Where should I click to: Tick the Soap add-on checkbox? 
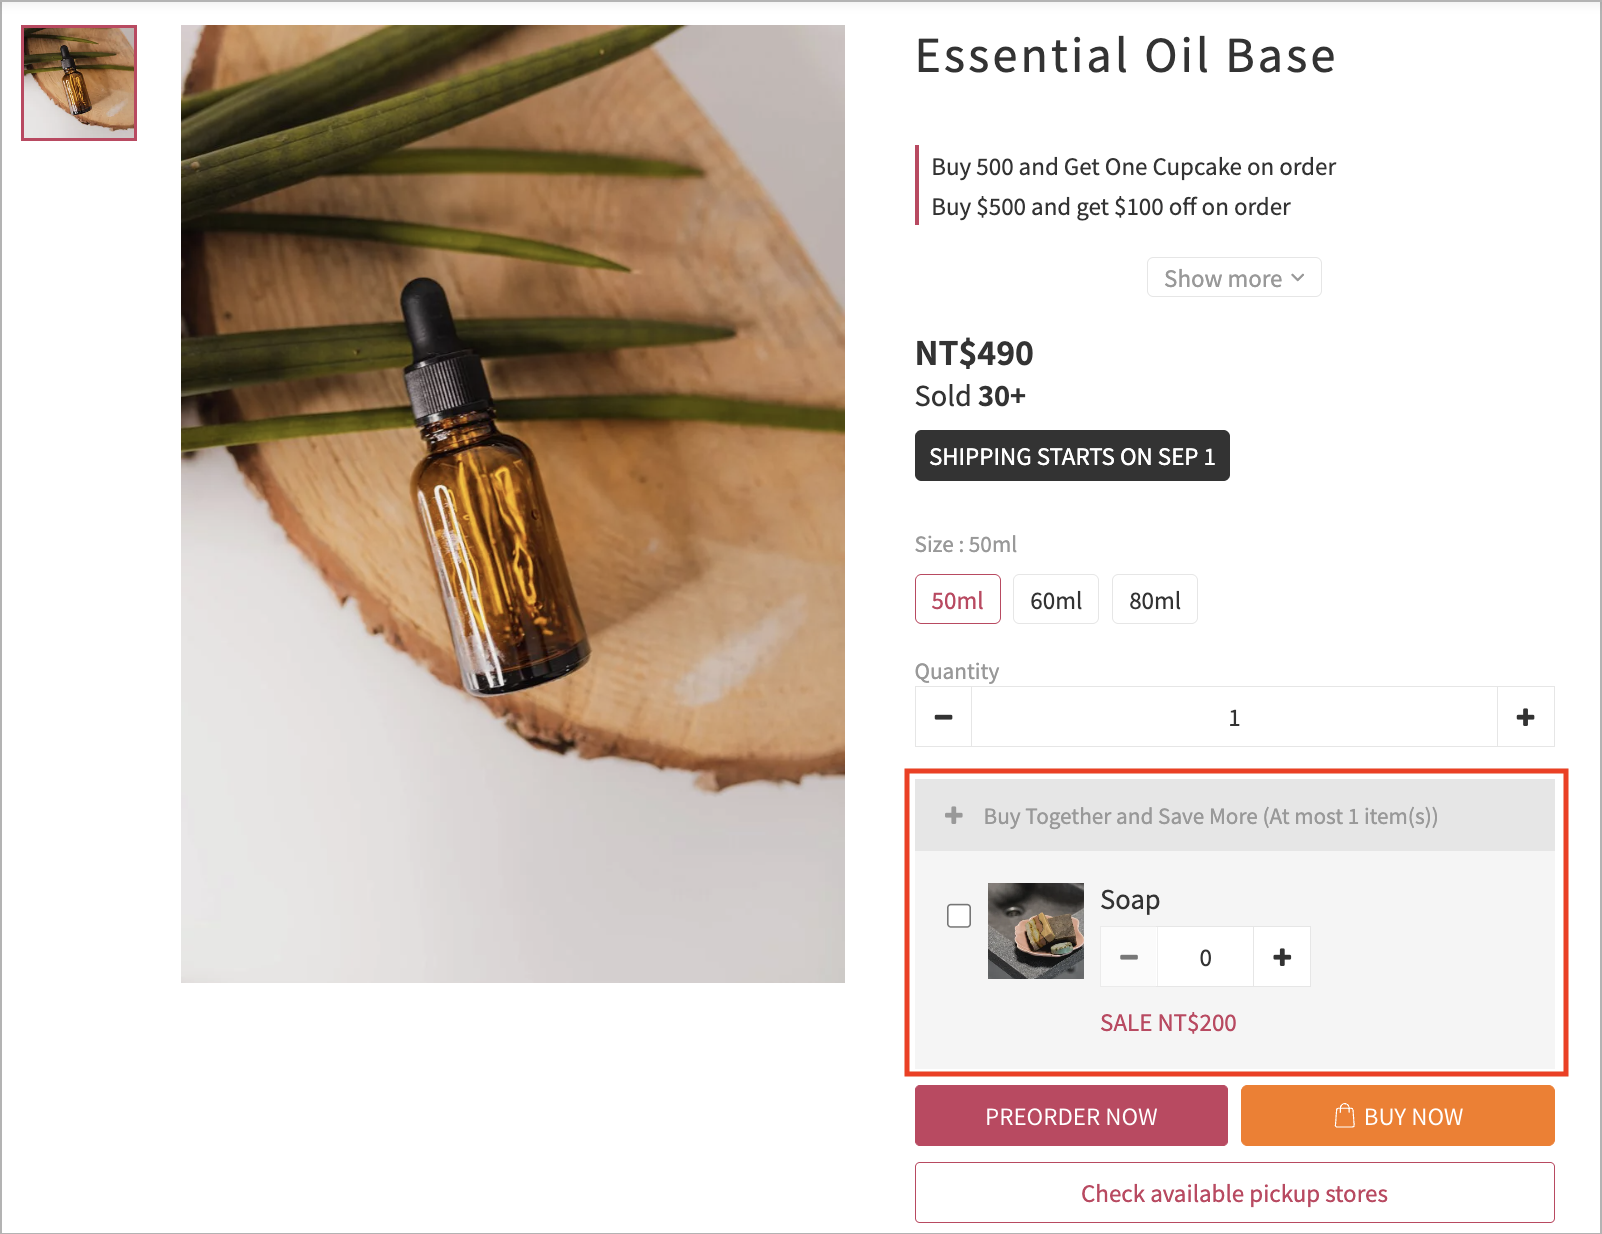959,915
